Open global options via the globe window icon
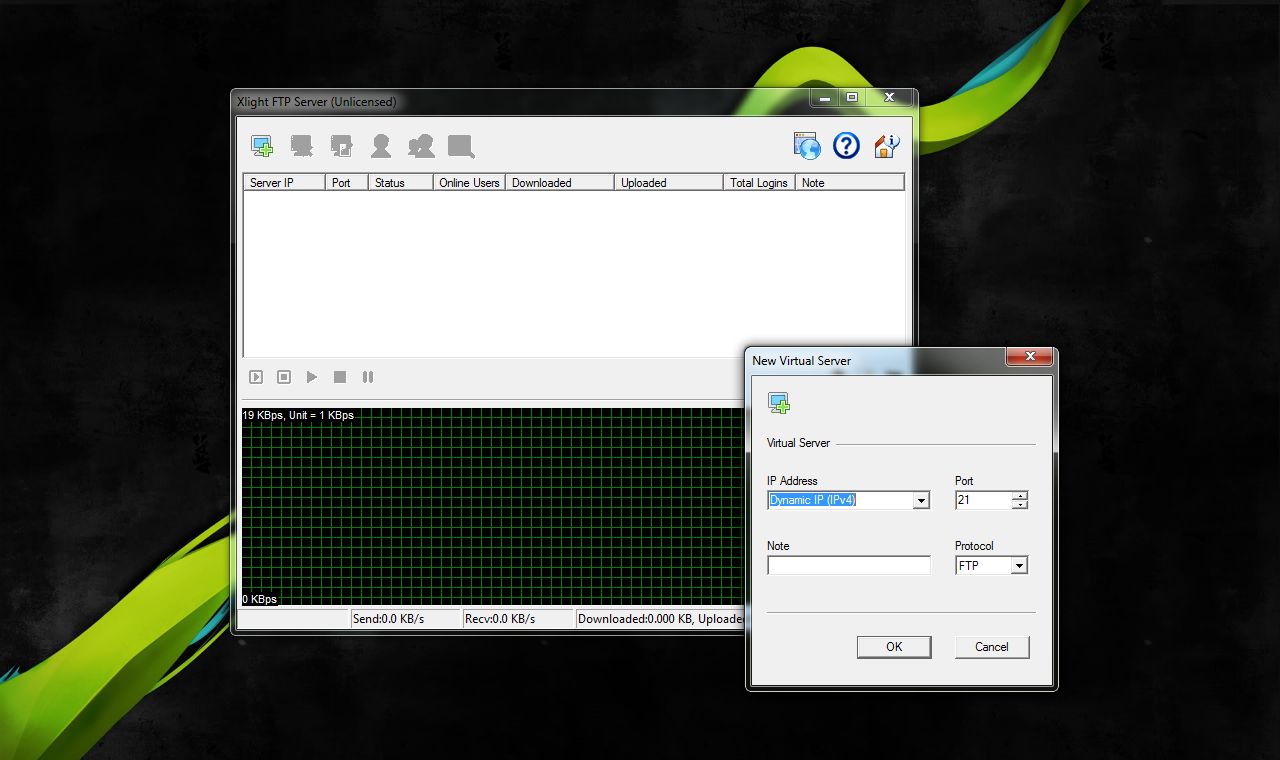This screenshot has width=1280, height=760. point(807,146)
